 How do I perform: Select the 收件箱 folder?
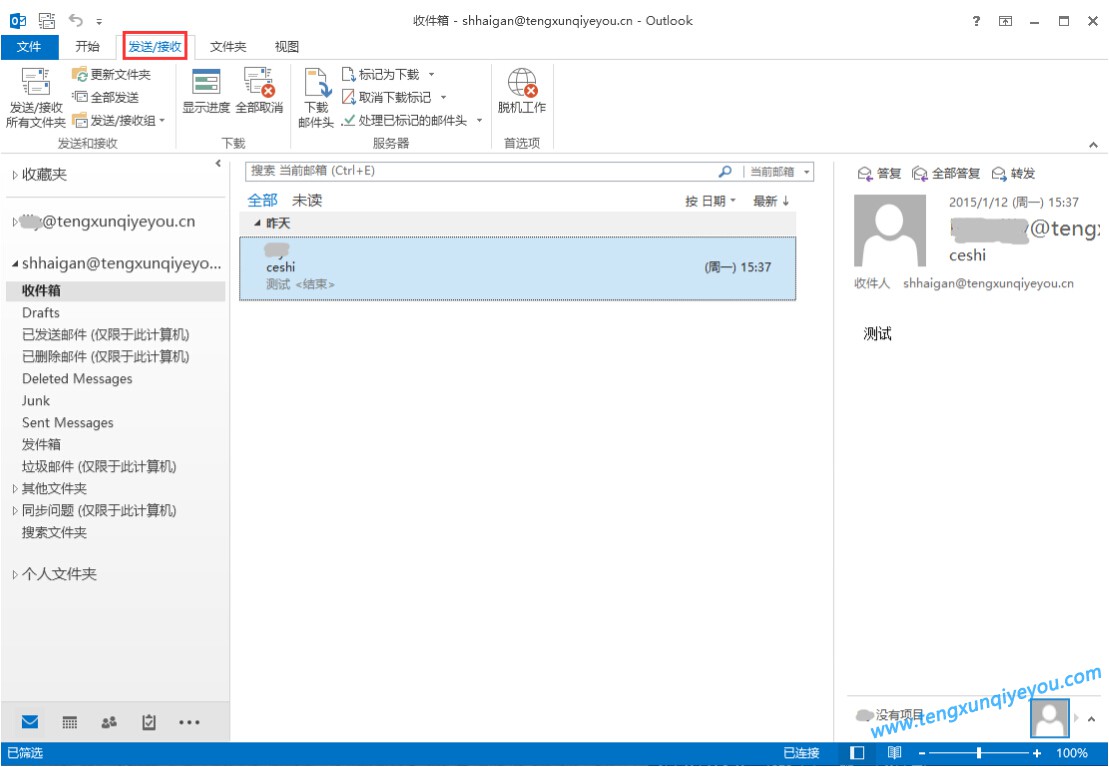(x=115, y=291)
